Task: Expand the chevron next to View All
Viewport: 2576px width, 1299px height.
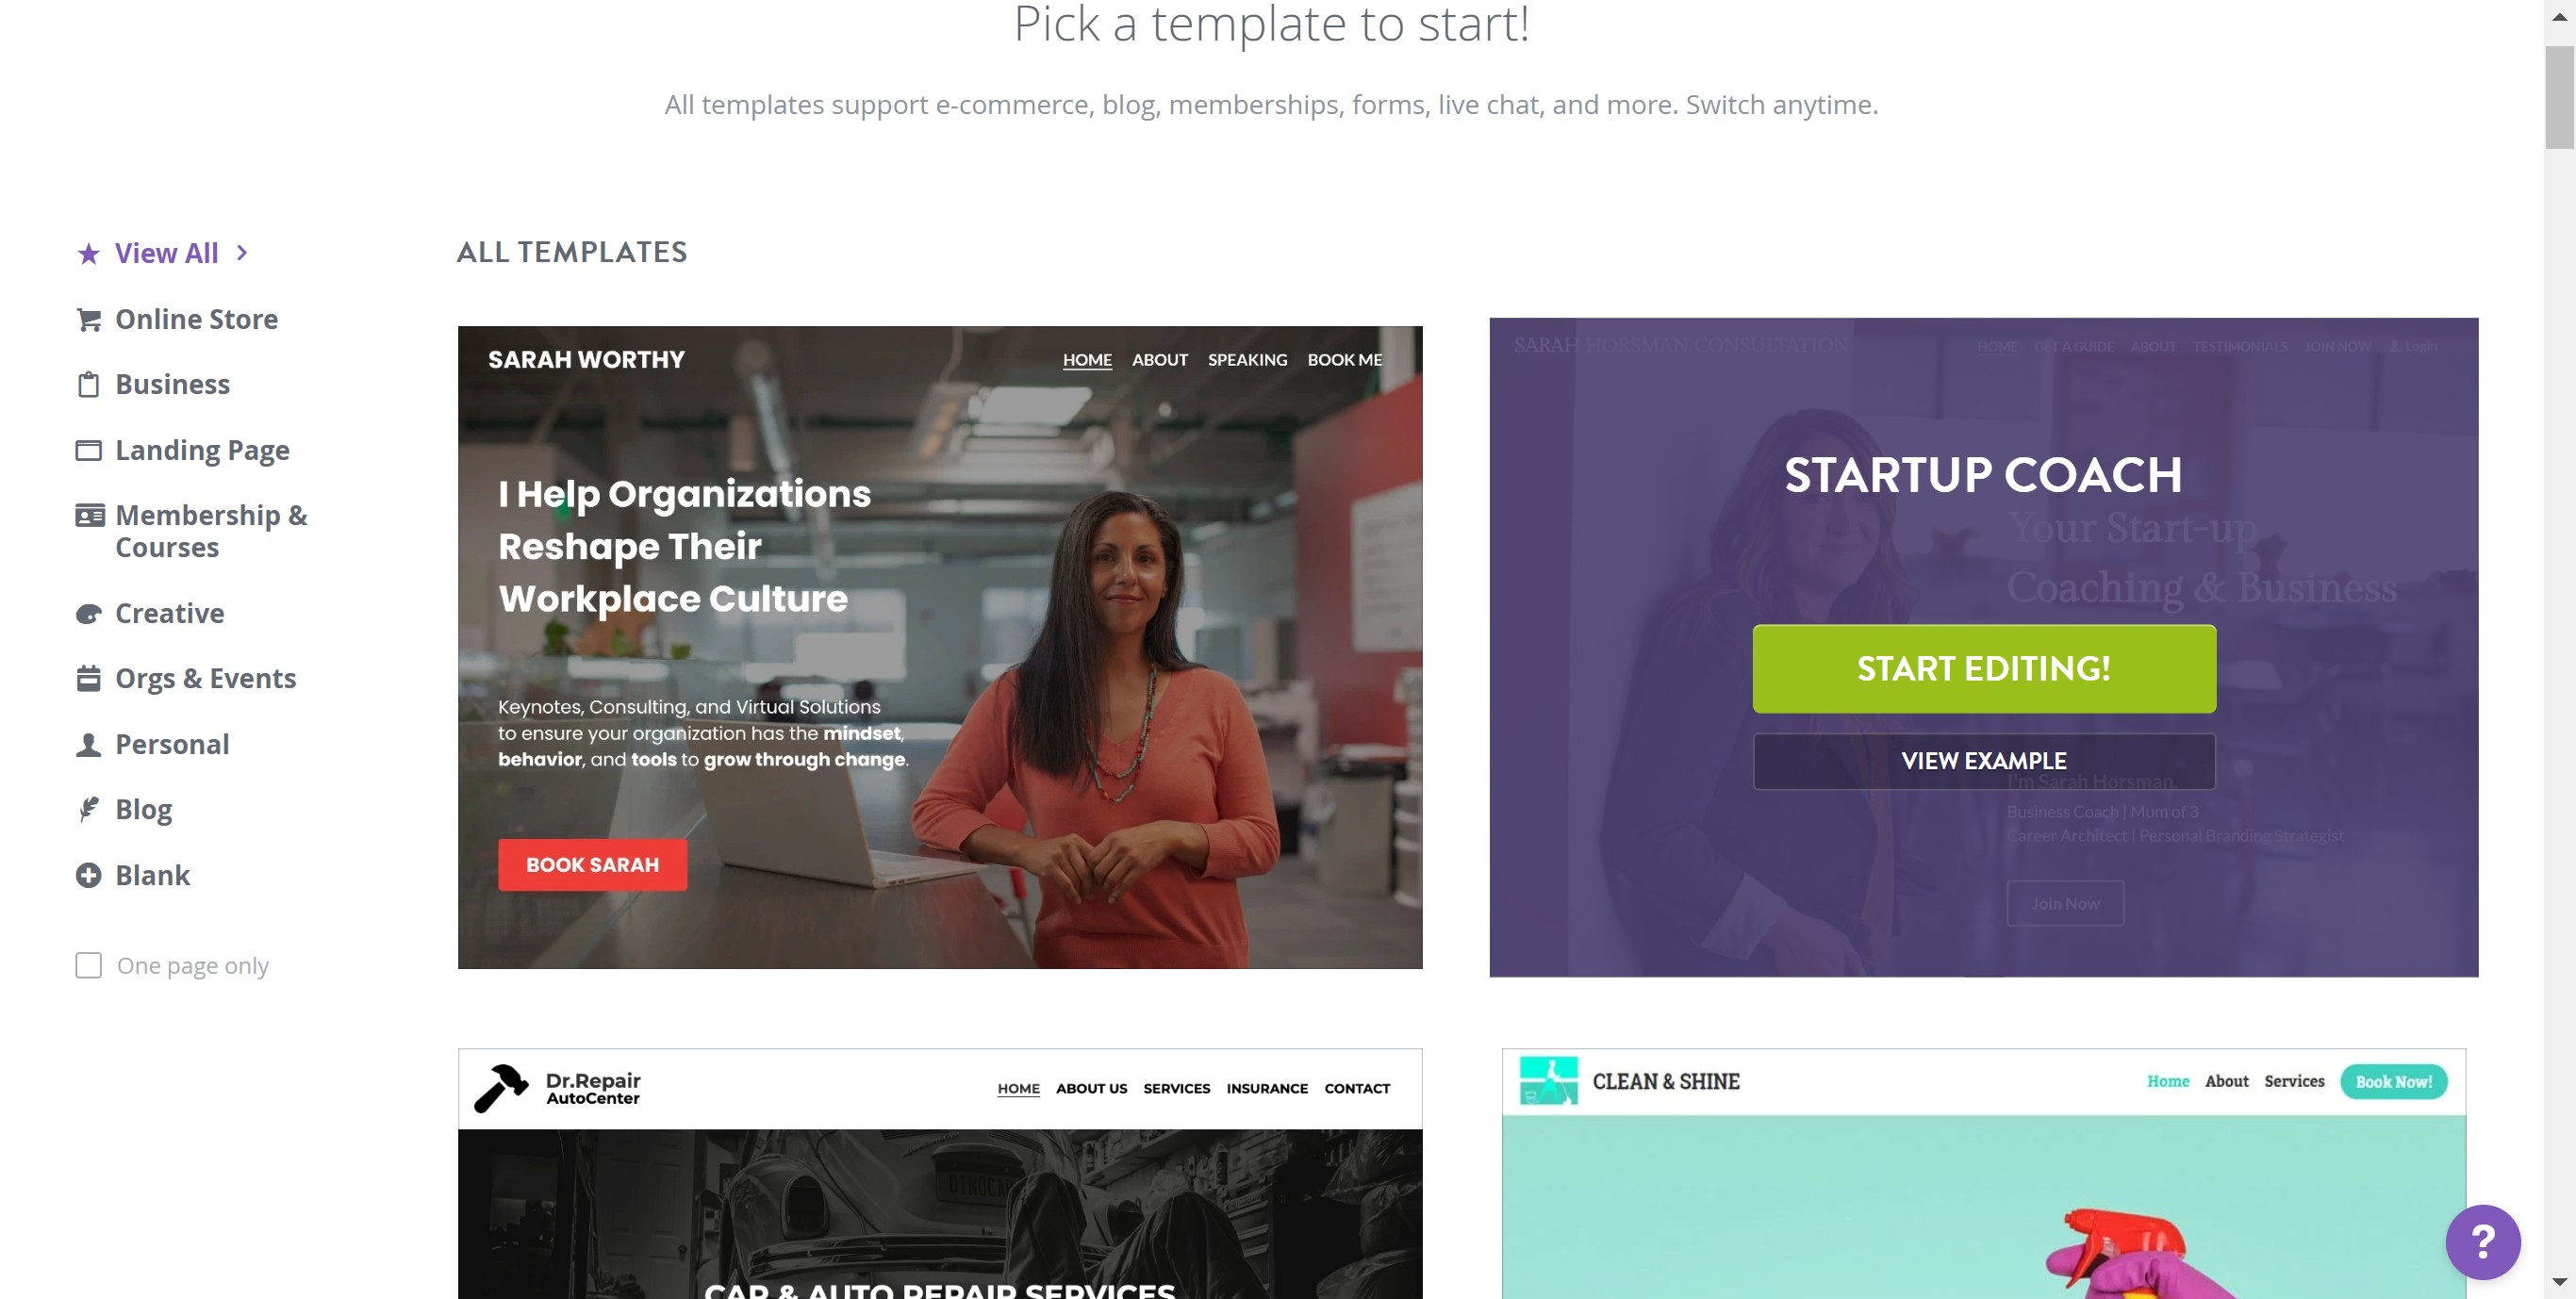Action: click(x=241, y=253)
